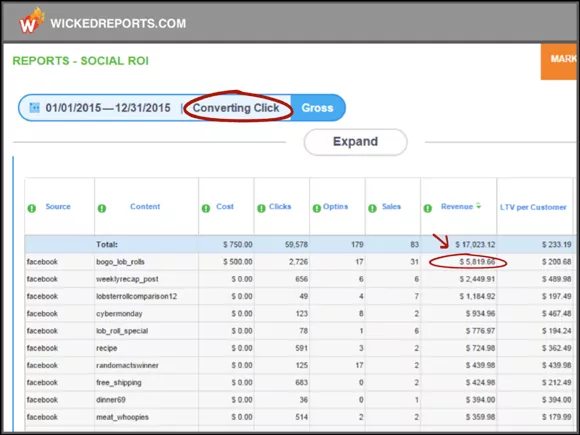Viewport: 580px width, 435px height.
Task: Click the Revenue sort arrow indicator
Action: click(479, 206)
